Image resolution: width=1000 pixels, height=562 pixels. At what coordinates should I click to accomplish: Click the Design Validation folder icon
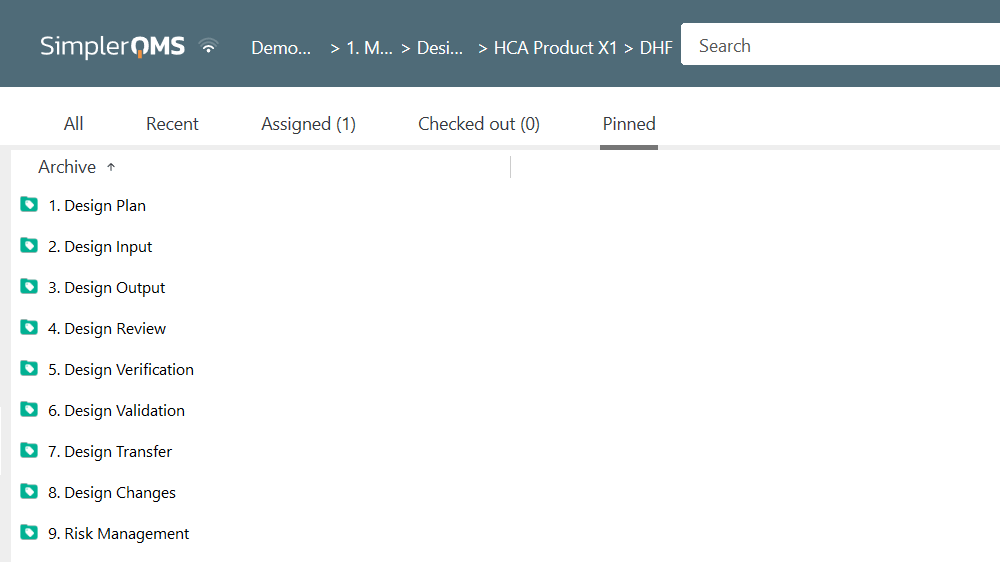click(29, 410)
